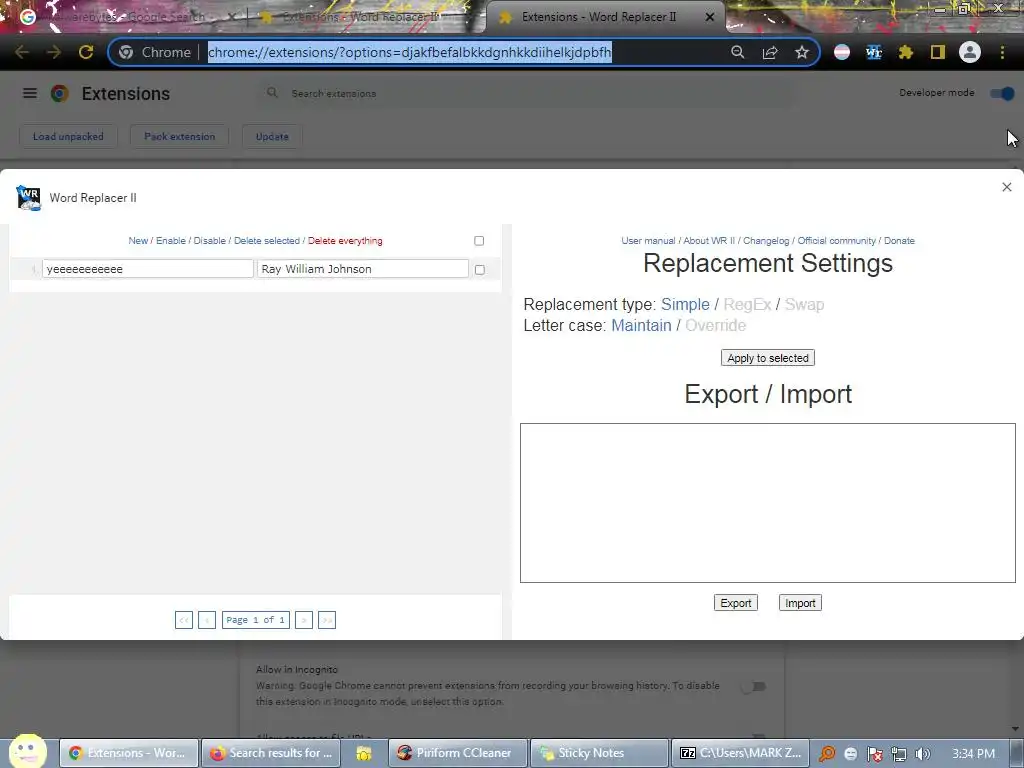
Task: Click the single-arrow previous page button
Action: coord(207,620)
